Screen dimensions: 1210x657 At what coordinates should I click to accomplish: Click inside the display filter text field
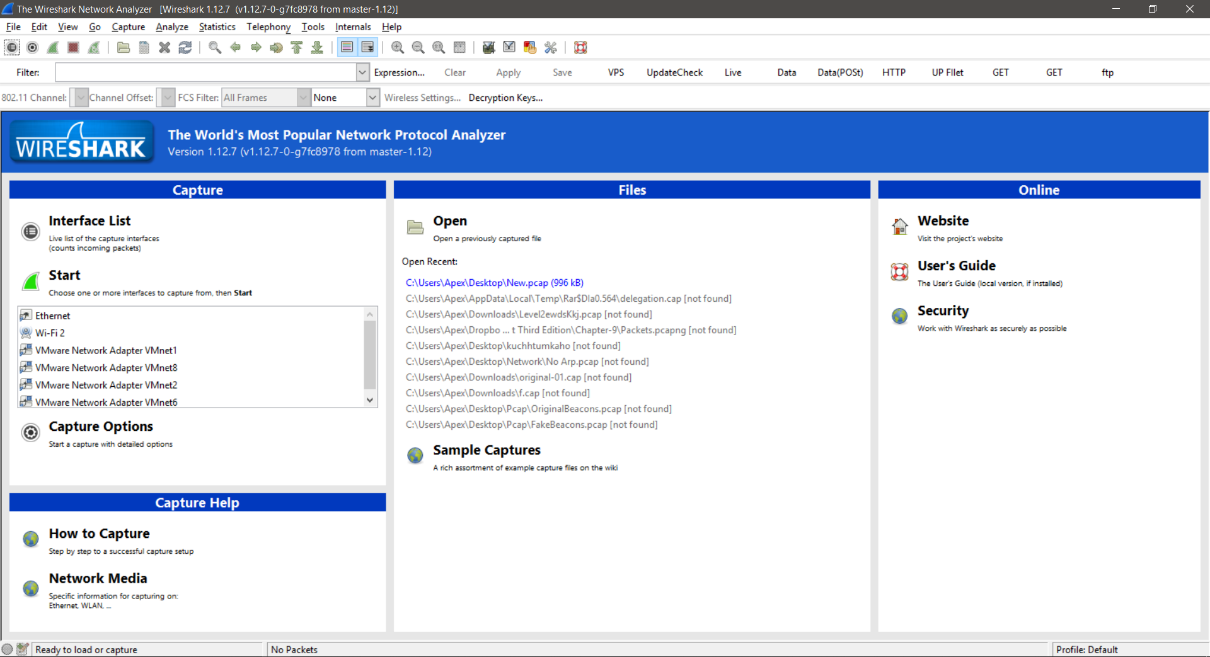click(x=206, y=72)
